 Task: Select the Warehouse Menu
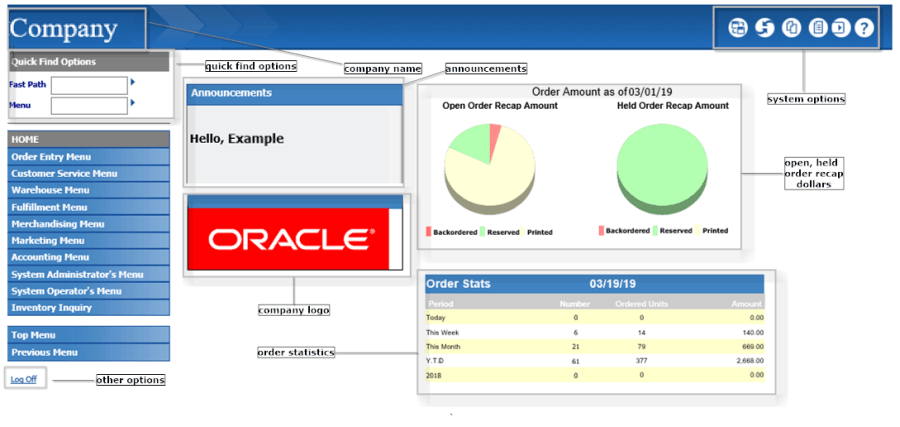(x=89, y=190)
